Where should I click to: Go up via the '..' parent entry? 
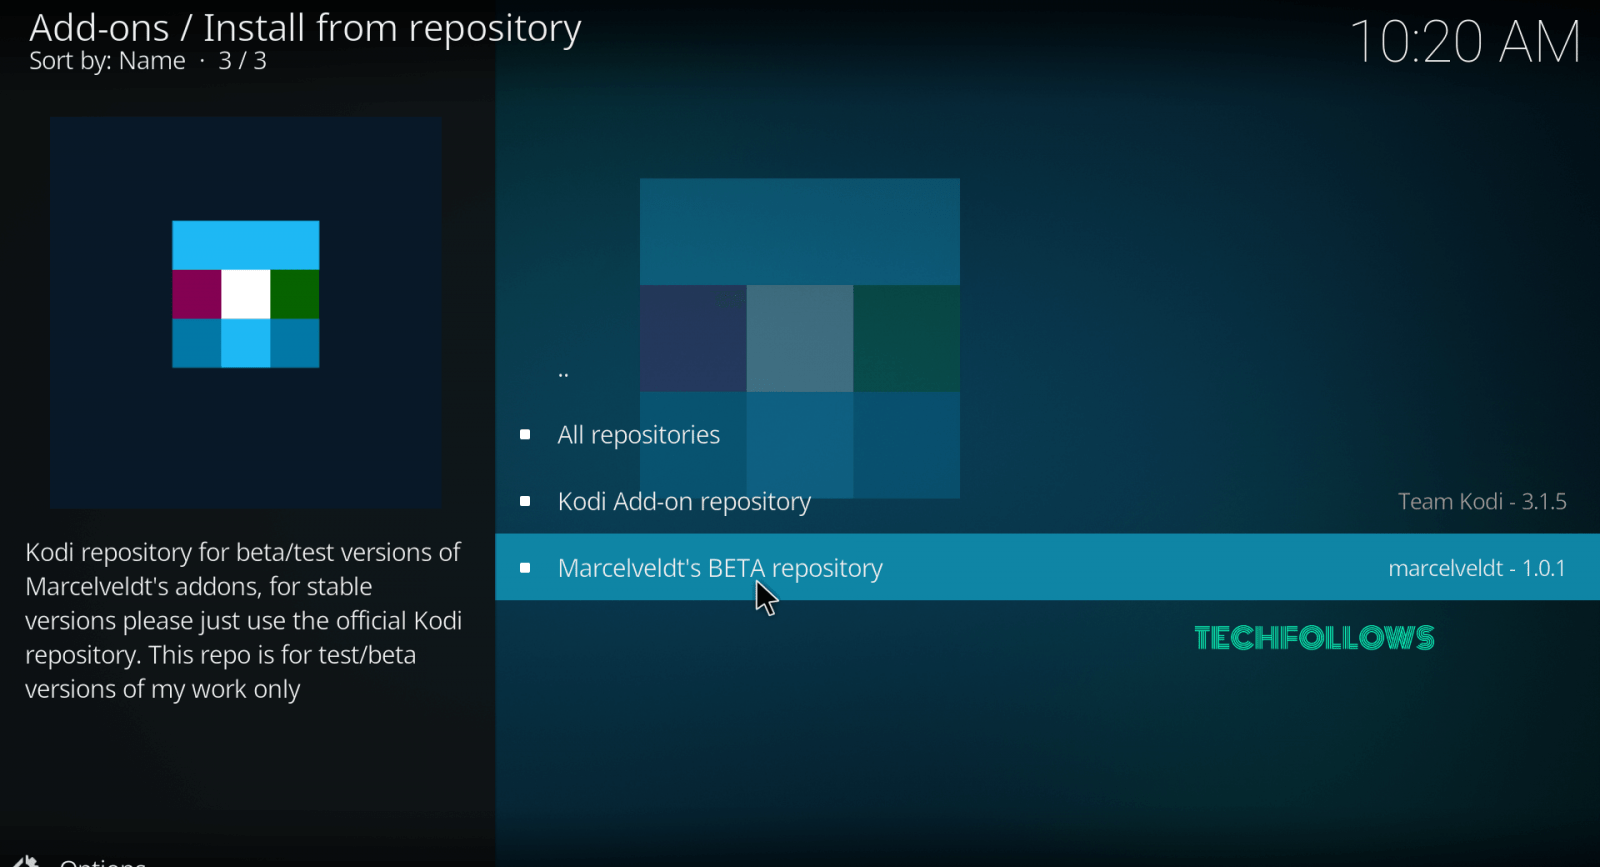(1047, 372)
